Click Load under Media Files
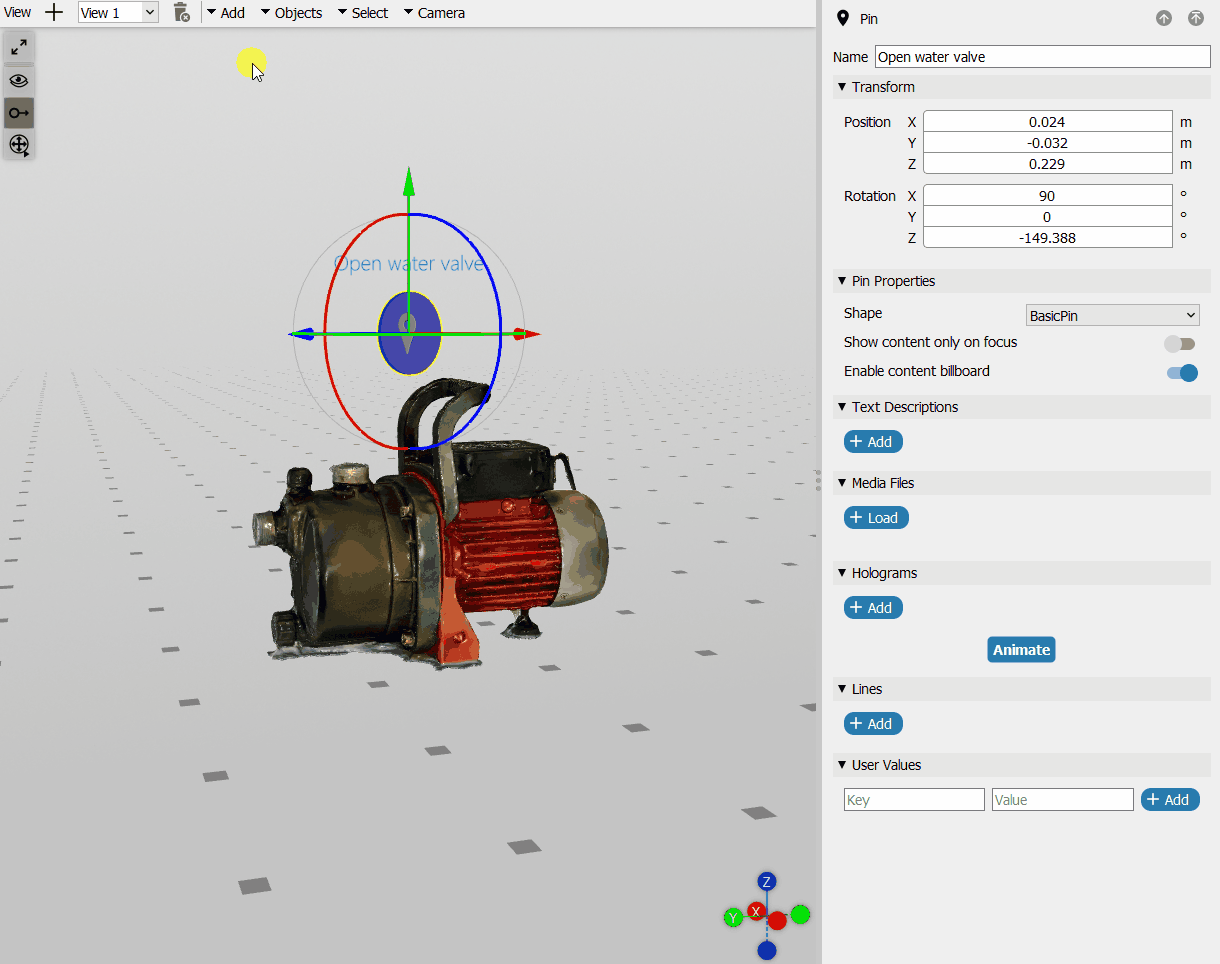The height and width of the screenshot is (964, 1220). 876,518
